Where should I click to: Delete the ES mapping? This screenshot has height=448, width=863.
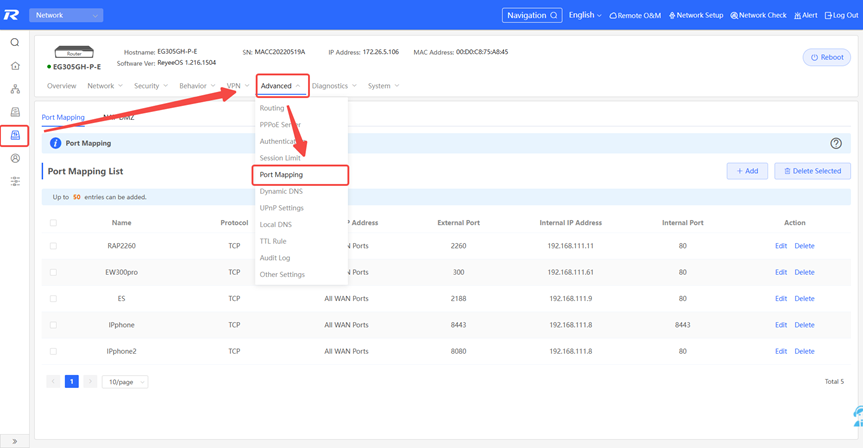pos(804,299)
